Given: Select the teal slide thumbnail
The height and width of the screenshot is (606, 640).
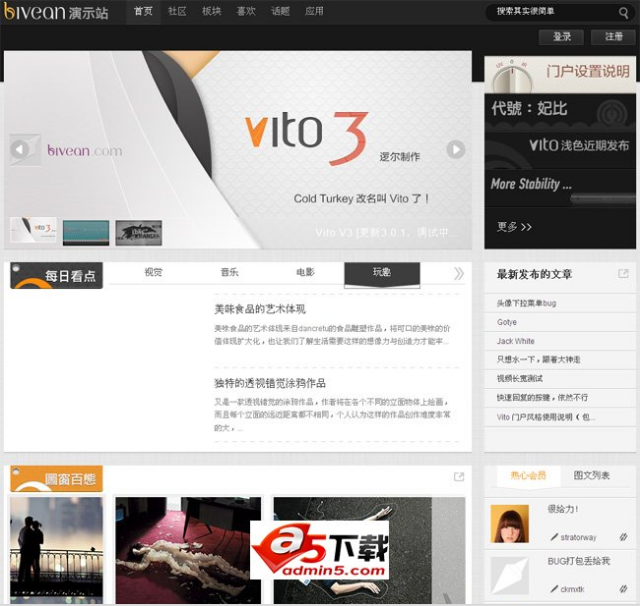Looking at the screenshot, I should (86, 233).
